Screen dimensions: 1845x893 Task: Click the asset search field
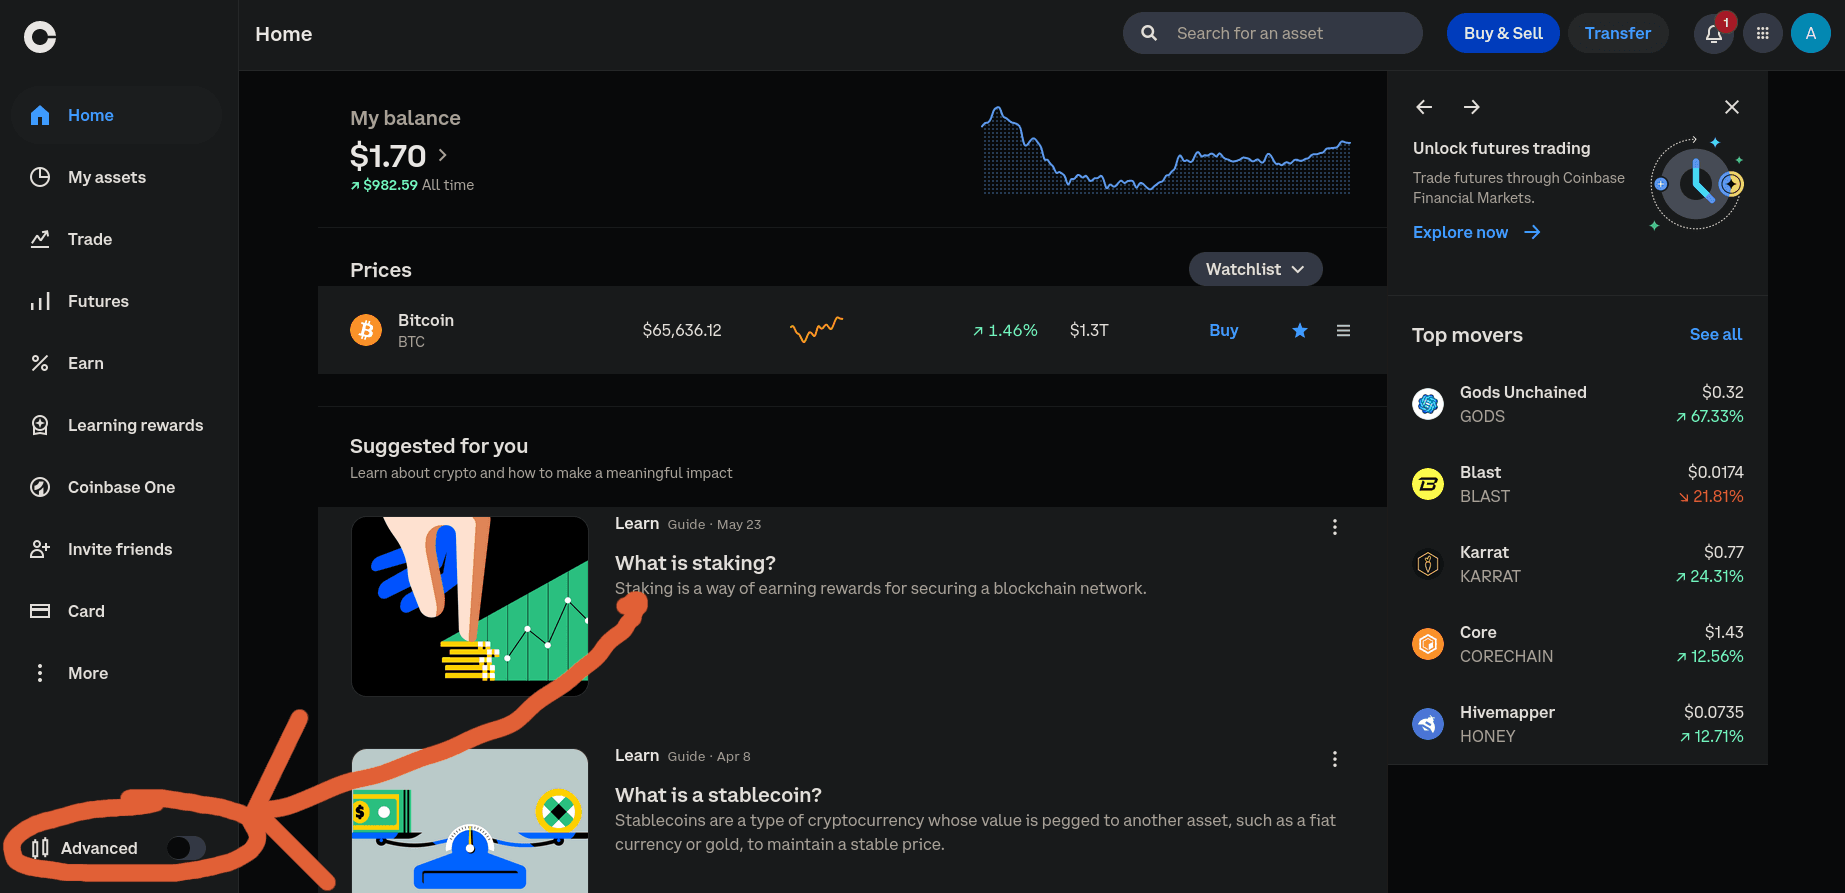1272,33
